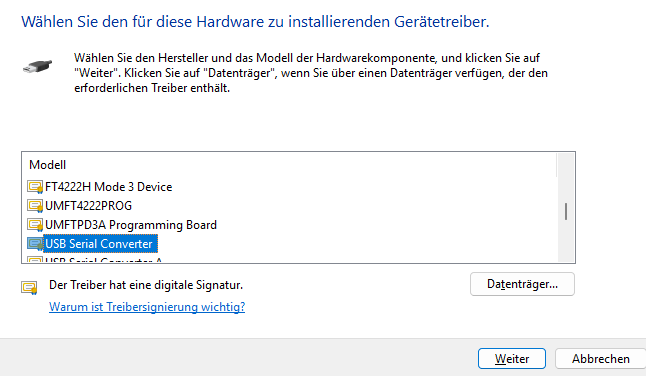Viewport: 646px width, 376px height.
Task: Open the Datenträger... dialog
Action: pyautogui.click(x=522, y=284)
